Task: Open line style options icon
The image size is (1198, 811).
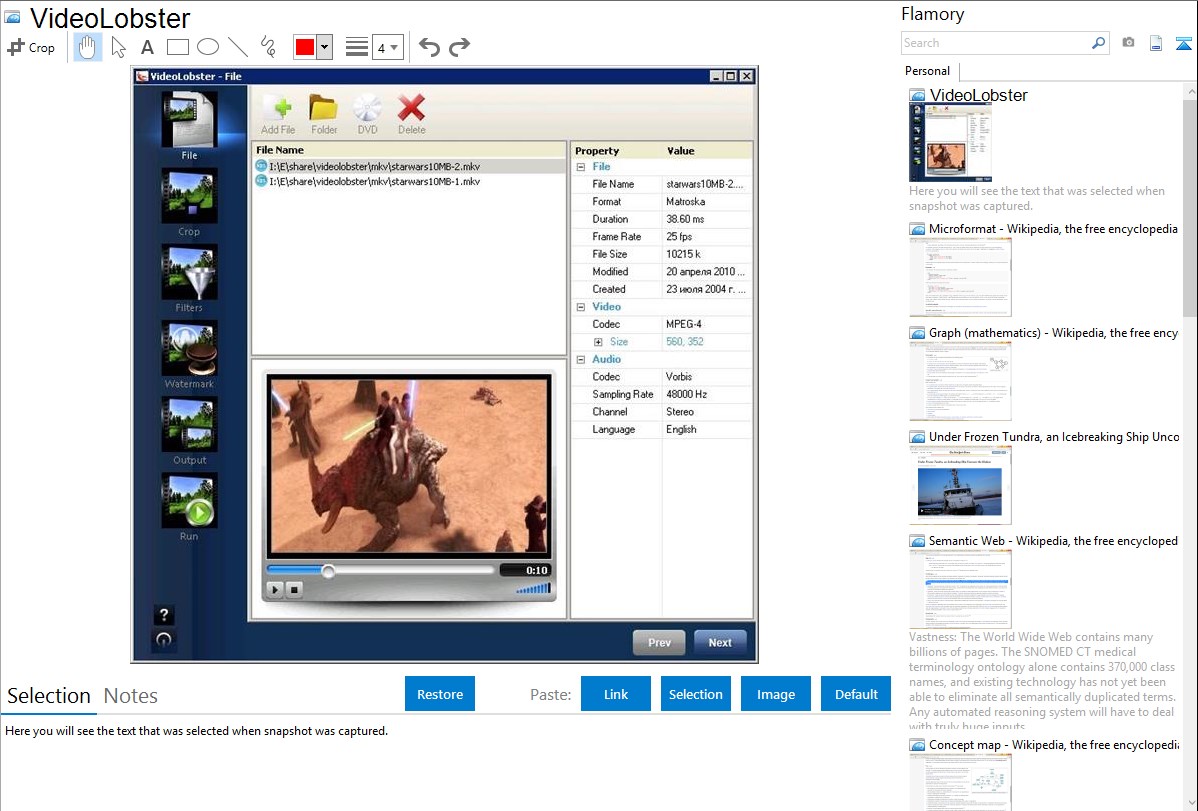Action: 357,47
